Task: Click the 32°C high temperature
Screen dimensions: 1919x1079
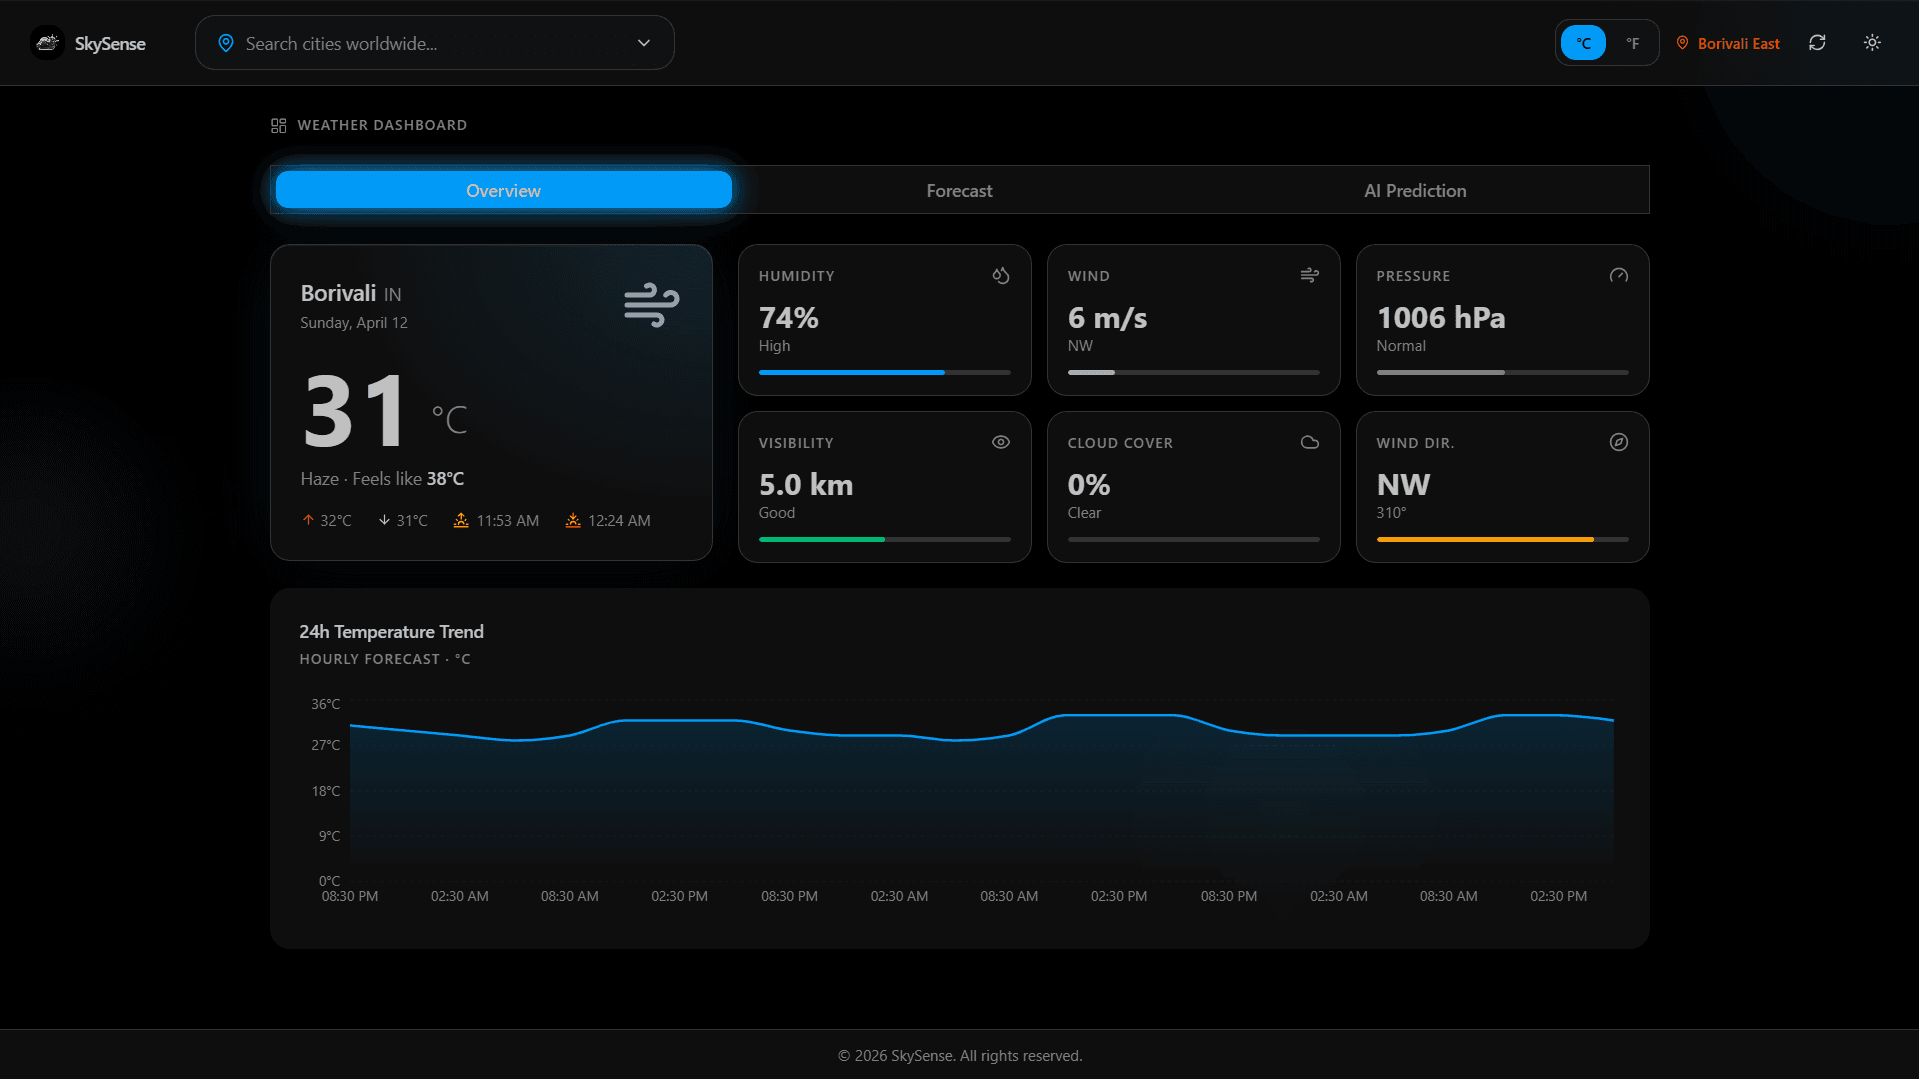Action: 335,520
